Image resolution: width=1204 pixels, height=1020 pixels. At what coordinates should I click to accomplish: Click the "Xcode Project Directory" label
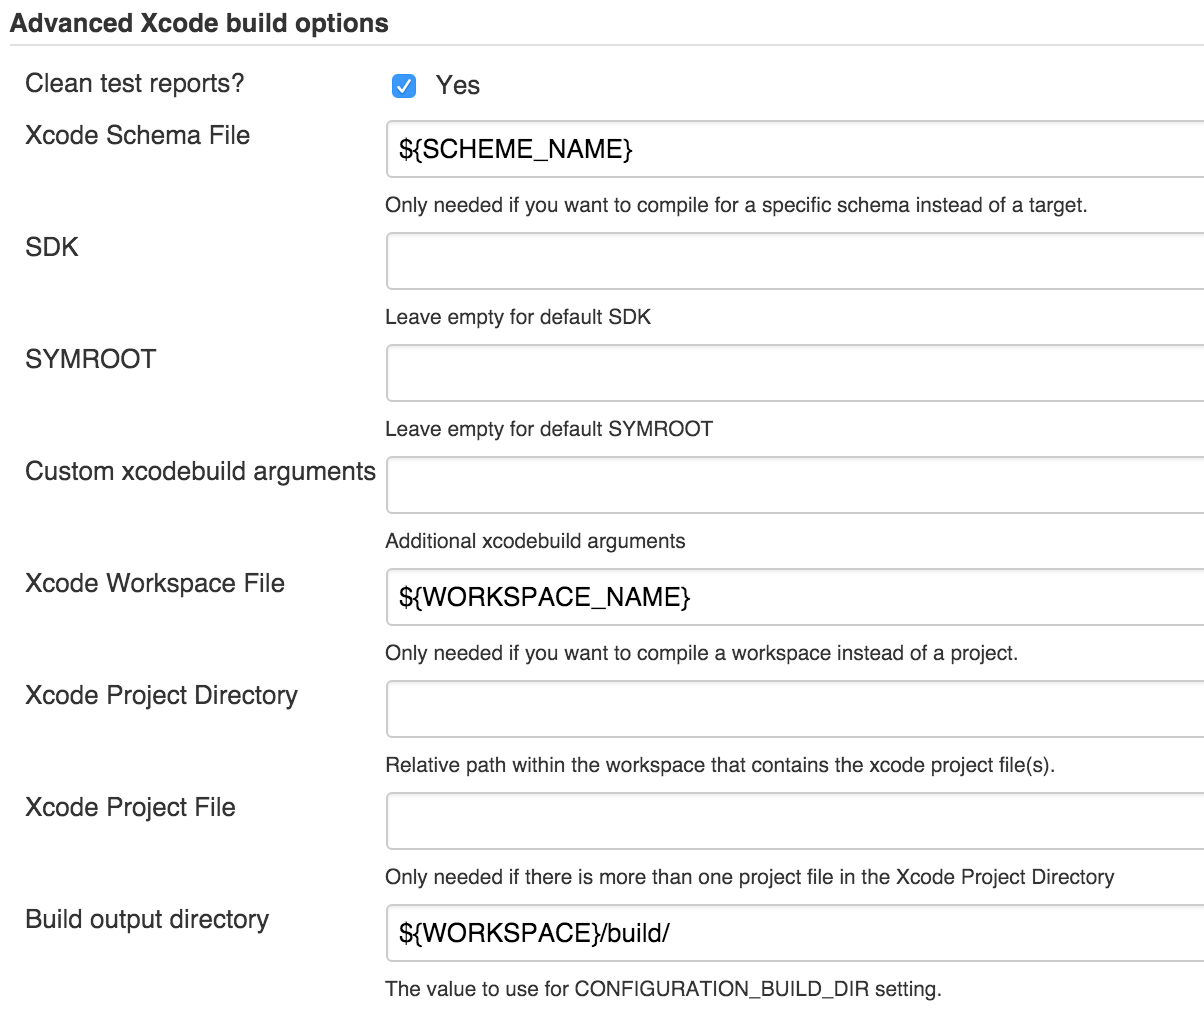pos(161,695)
